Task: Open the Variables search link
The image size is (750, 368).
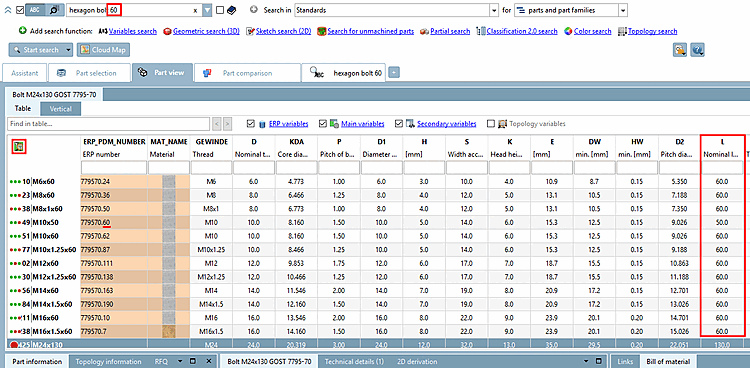Action: (132, 31)
